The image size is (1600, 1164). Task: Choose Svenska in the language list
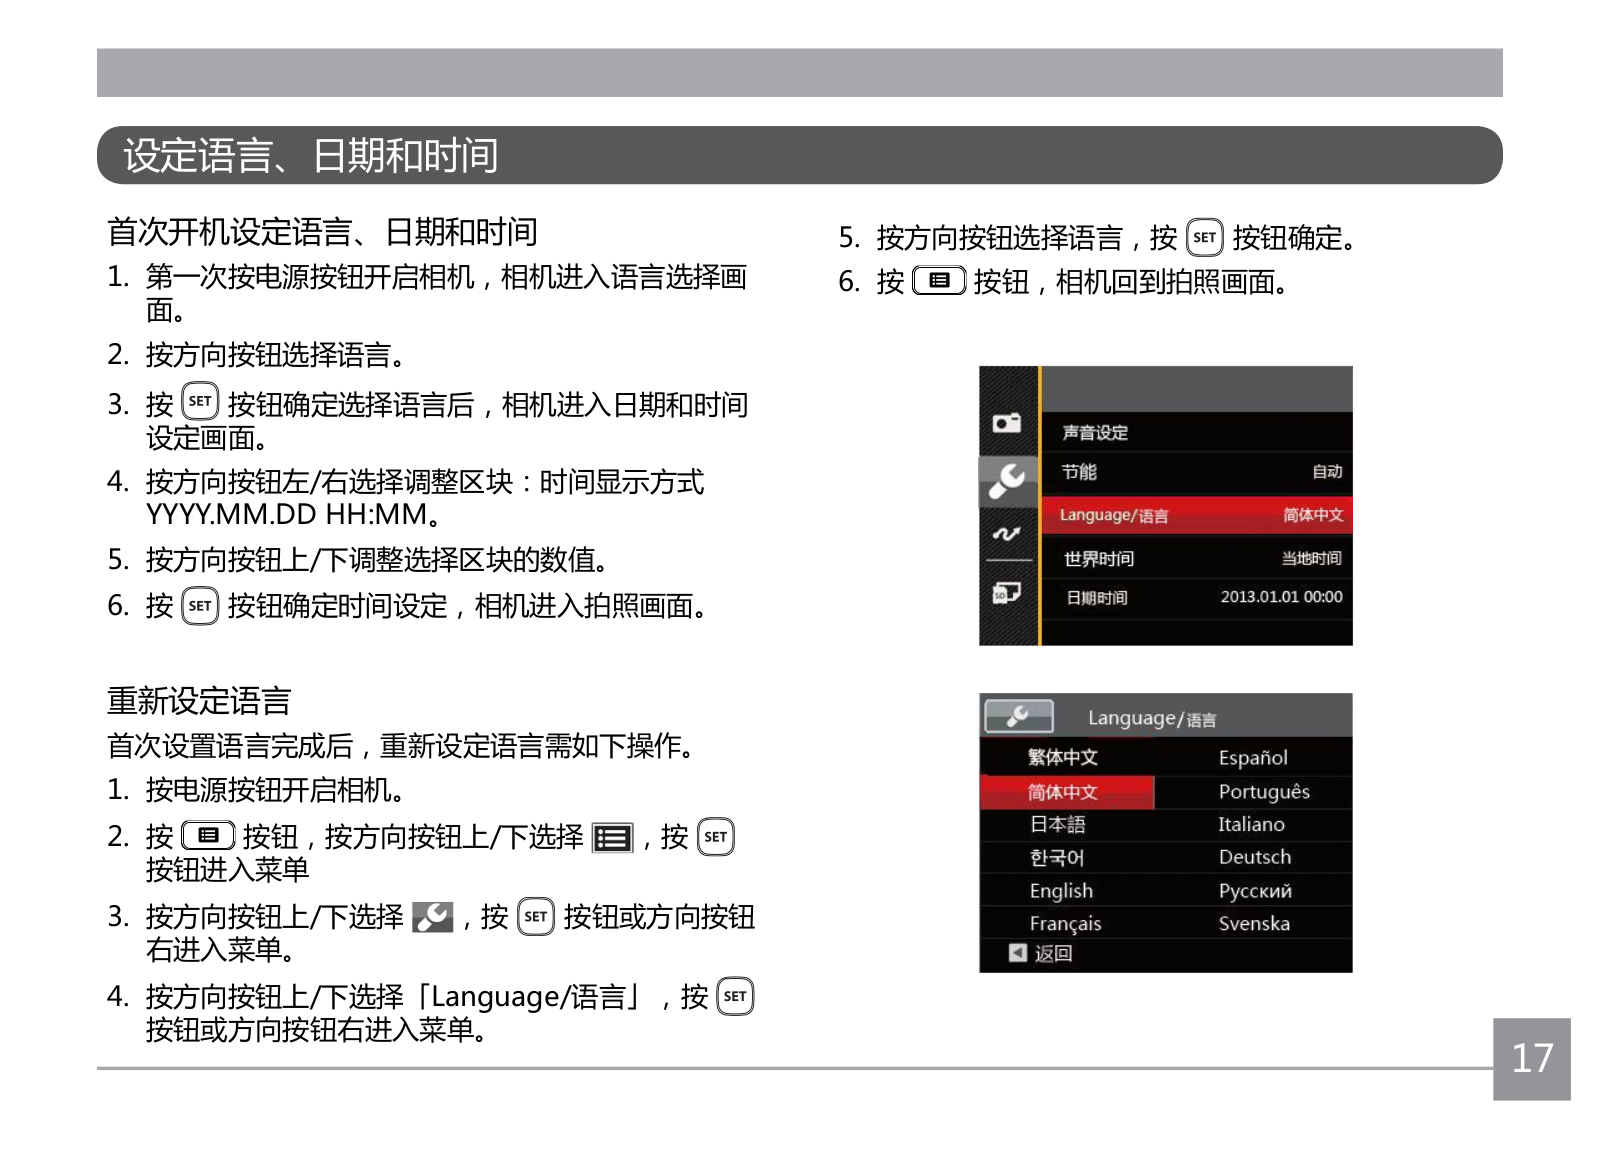click(x=1254, y=924)
